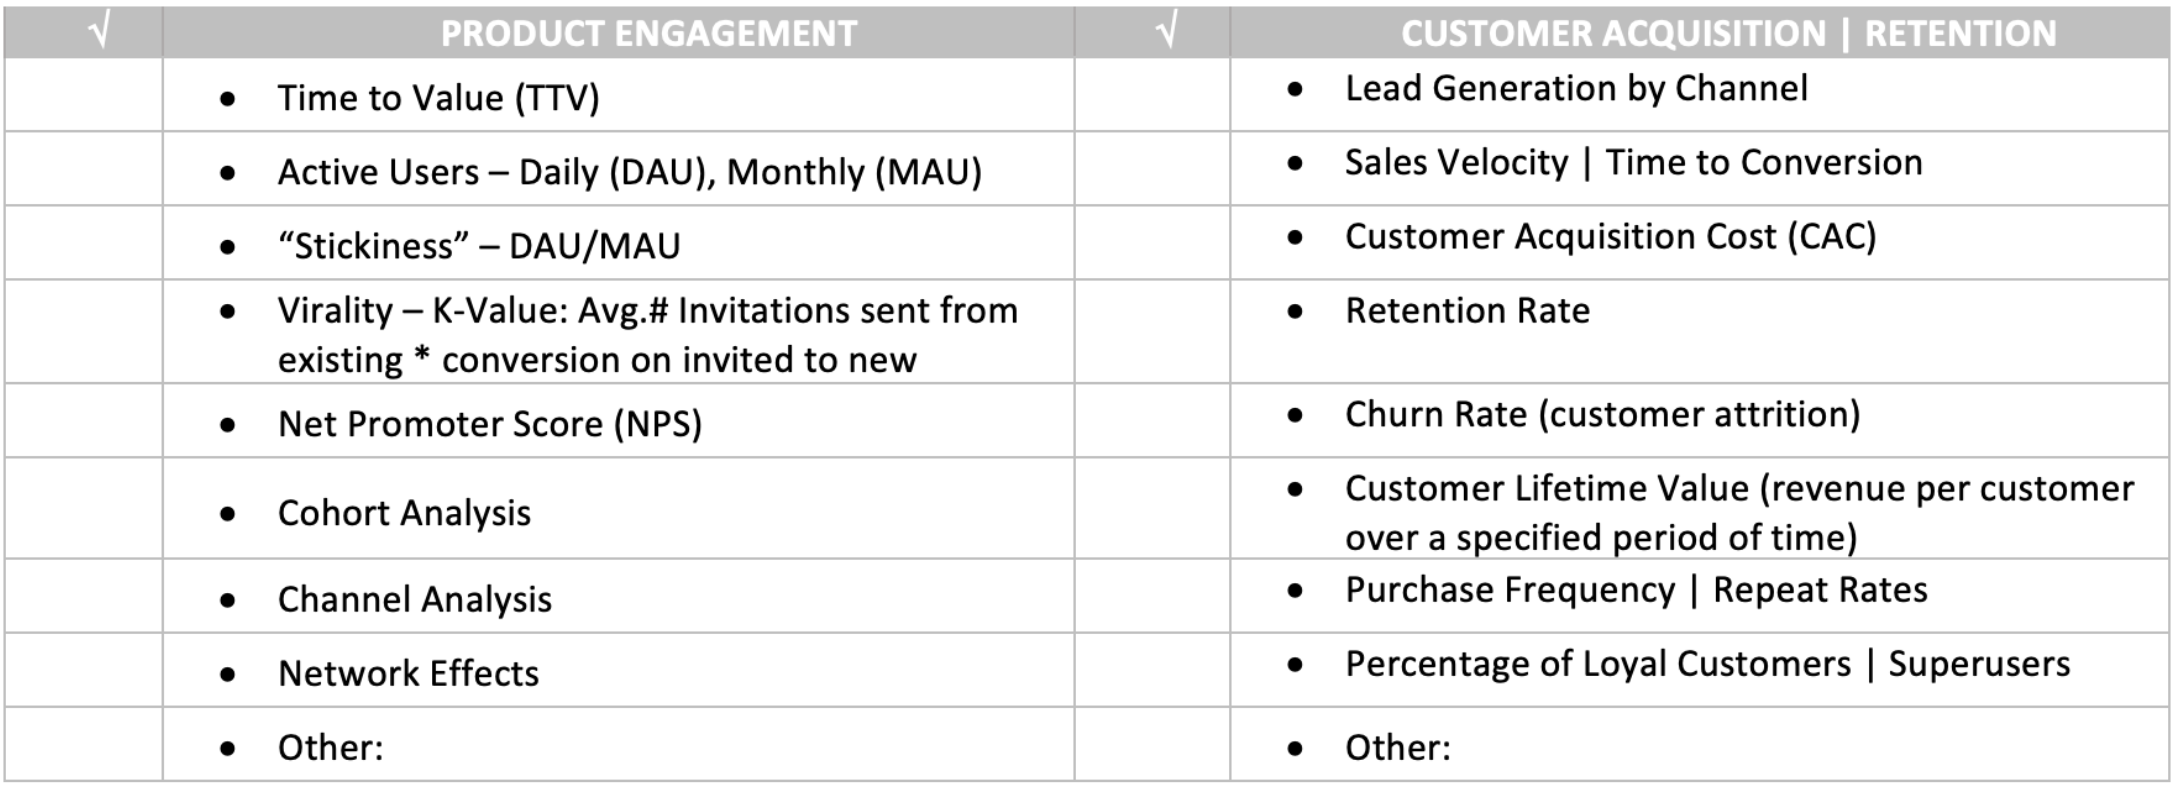Tick the box left of Lead Generation by Channel
2176x786 pixels.
click(1152, 95)
